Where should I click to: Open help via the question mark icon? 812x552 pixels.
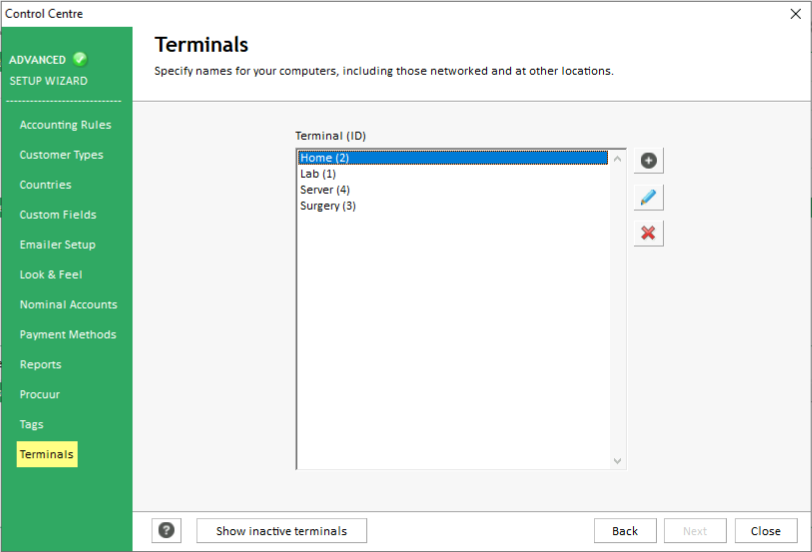[166, 530]
